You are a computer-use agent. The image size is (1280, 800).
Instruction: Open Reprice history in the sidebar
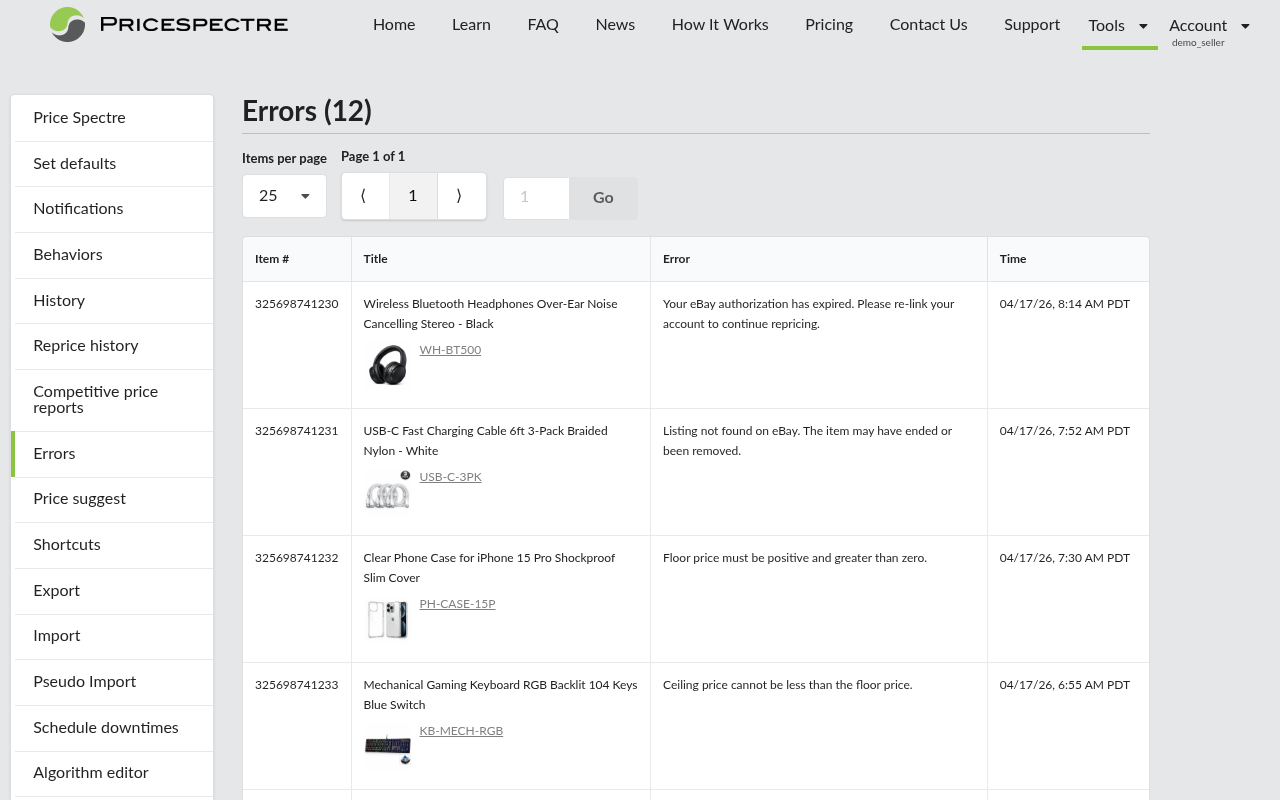click(x=85, y=346)
